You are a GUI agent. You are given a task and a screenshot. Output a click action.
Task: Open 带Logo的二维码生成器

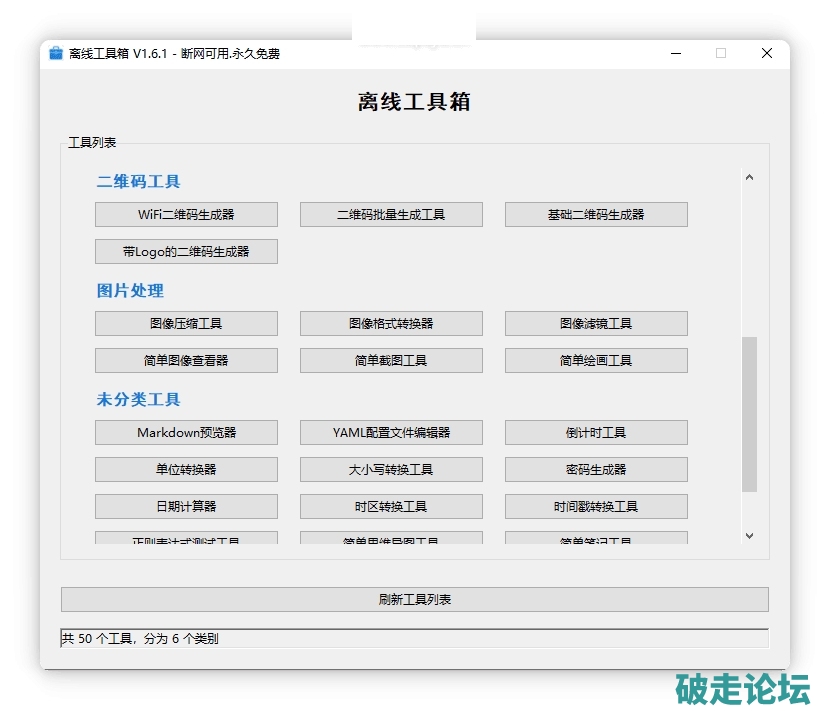(186, 252)
